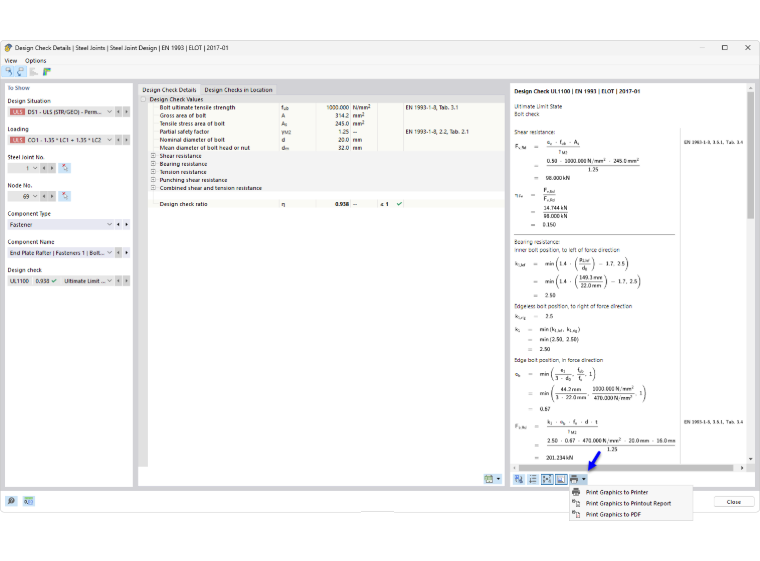Image resolution: width=760 pixels, height=561 pixels.
Task: Select Partial safety factor row
Action: 326,132
